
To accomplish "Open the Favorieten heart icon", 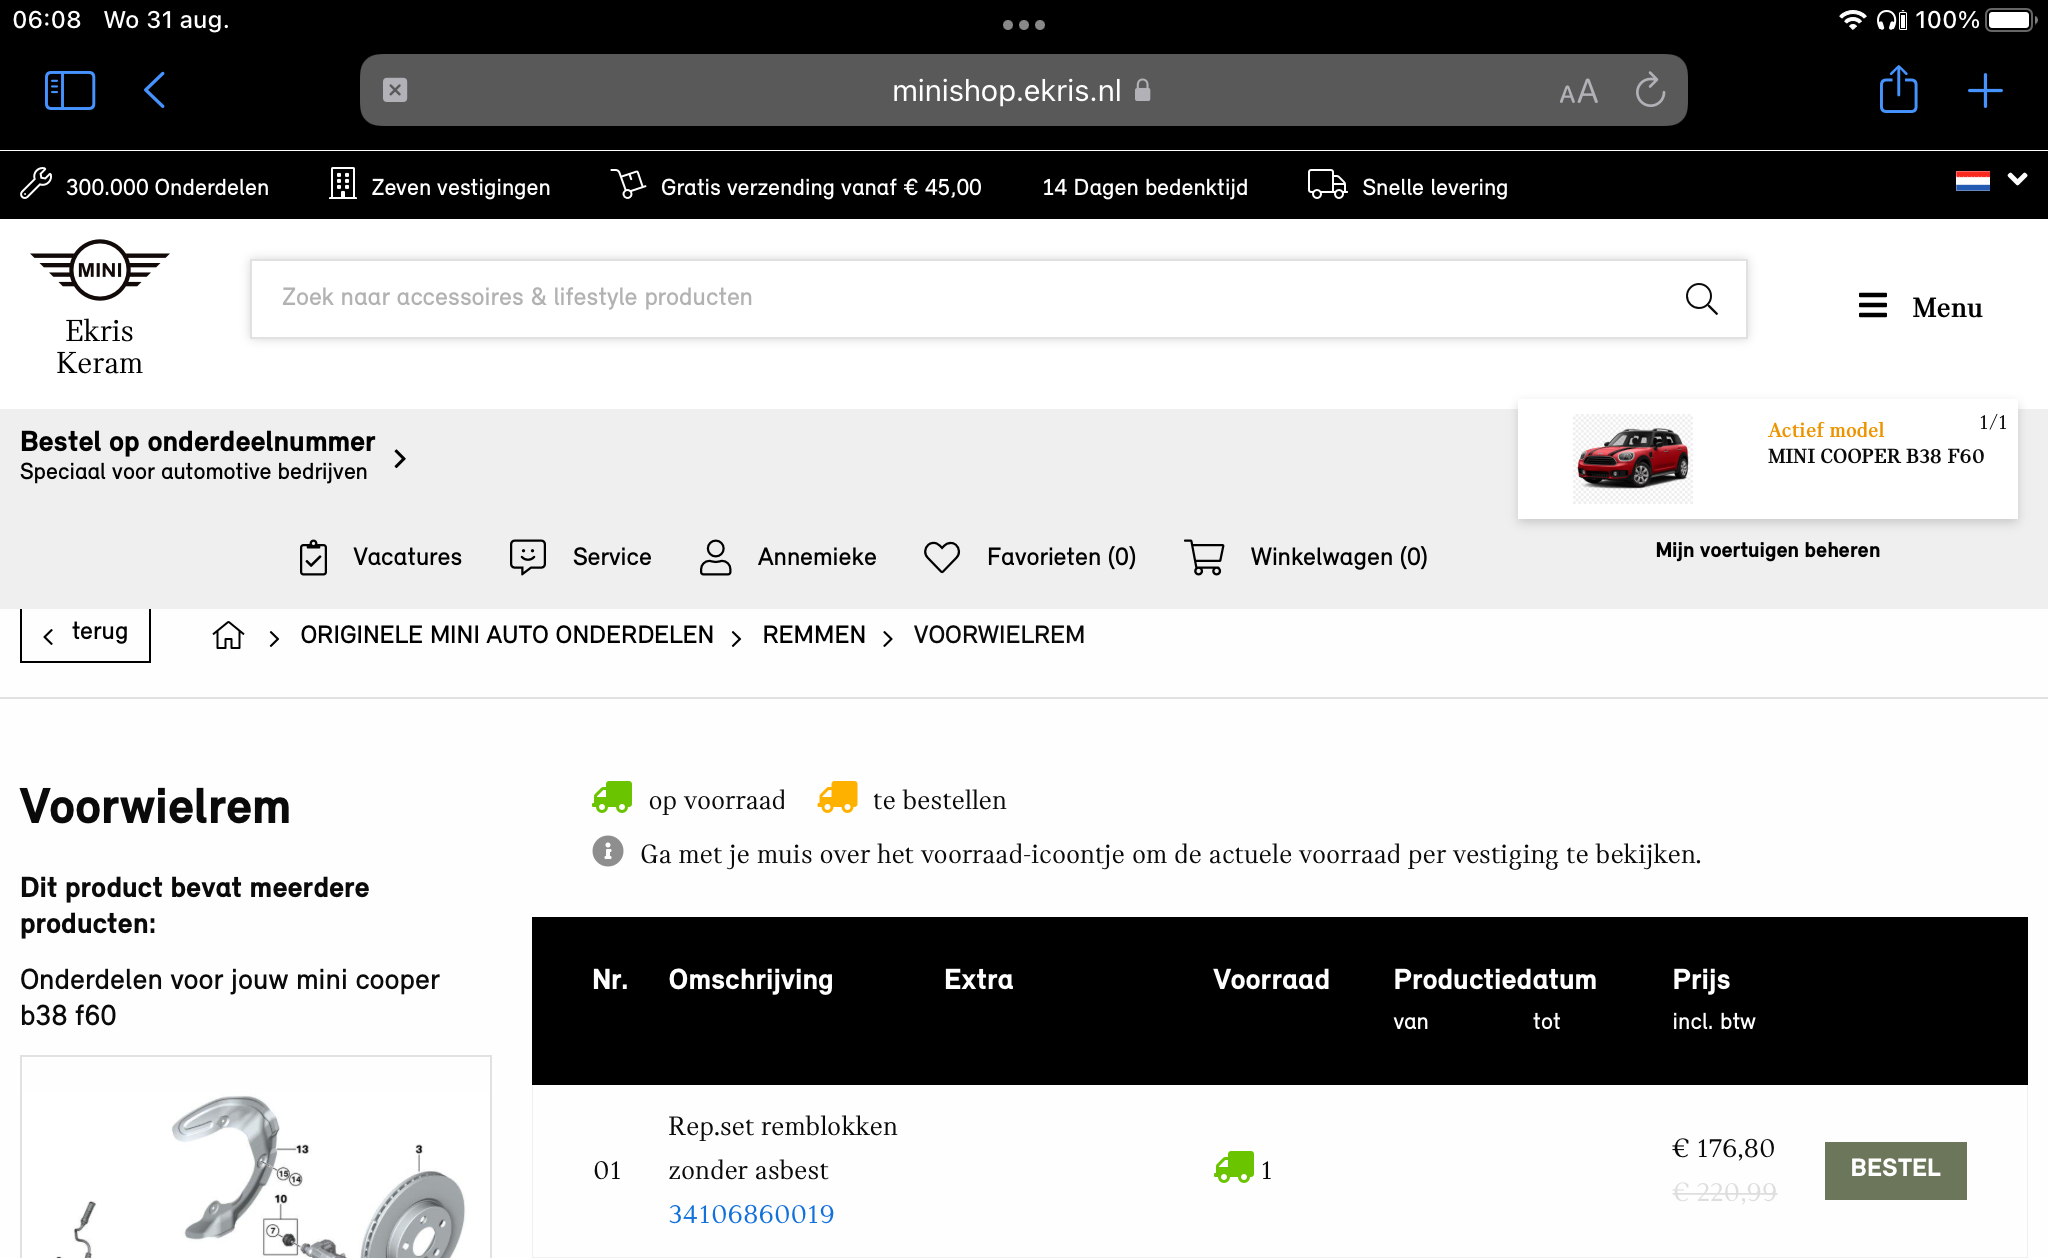I will pos(942,557).
